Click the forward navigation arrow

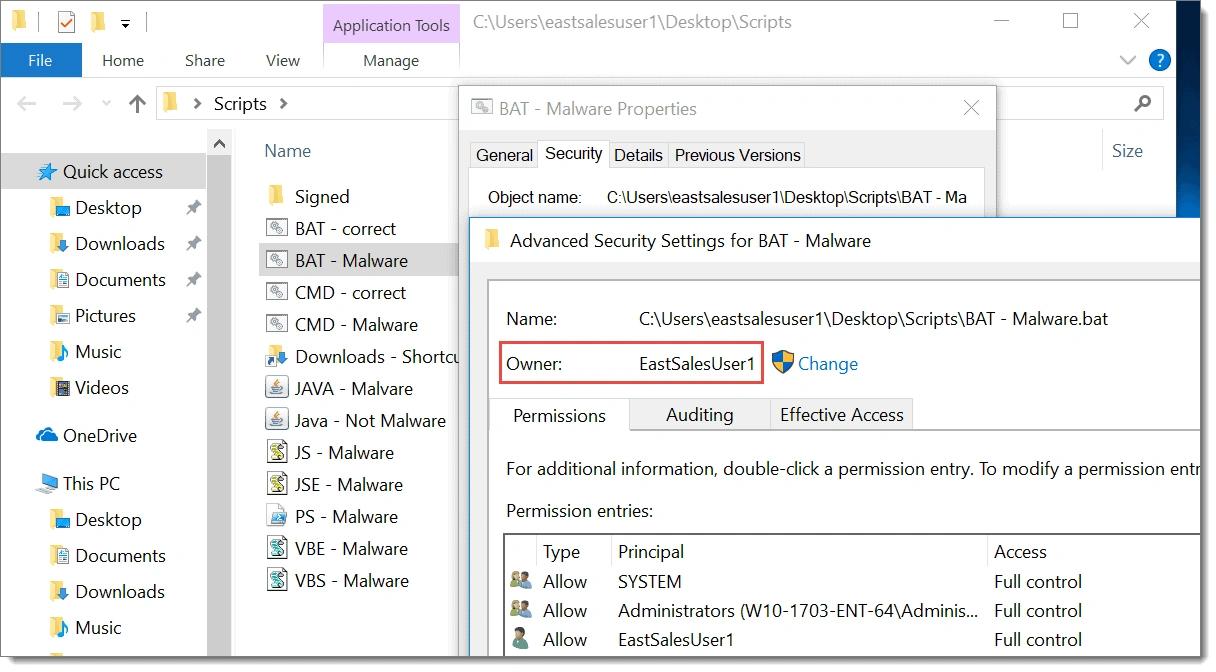coord(71,103)
